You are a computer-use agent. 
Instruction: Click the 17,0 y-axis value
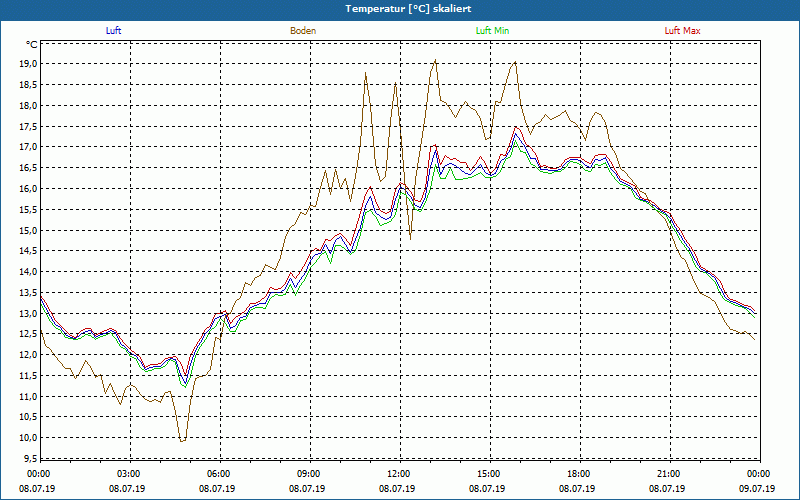tap(28, 147)
